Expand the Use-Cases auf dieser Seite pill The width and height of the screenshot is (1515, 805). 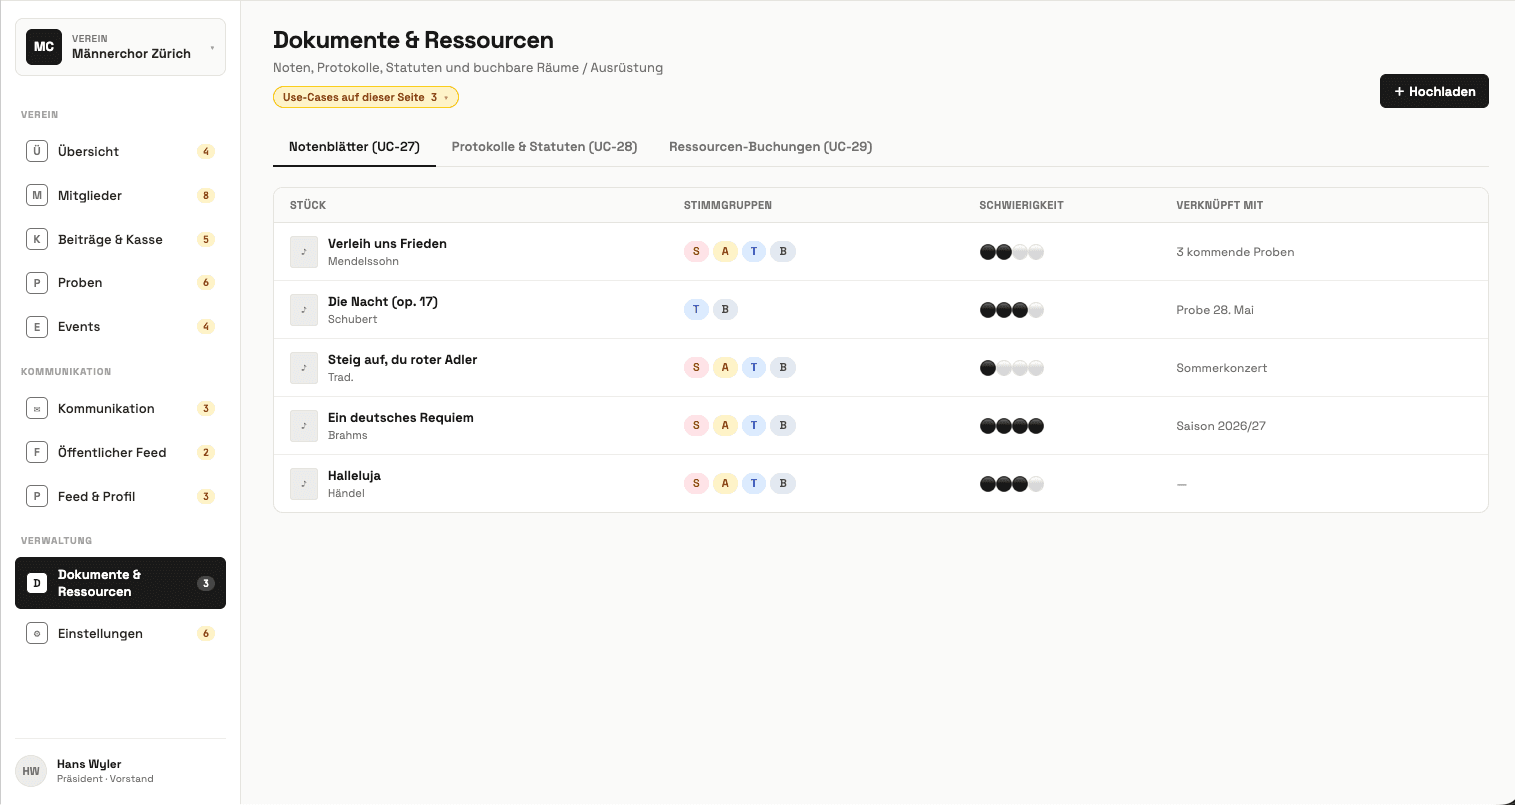point(366,97)
